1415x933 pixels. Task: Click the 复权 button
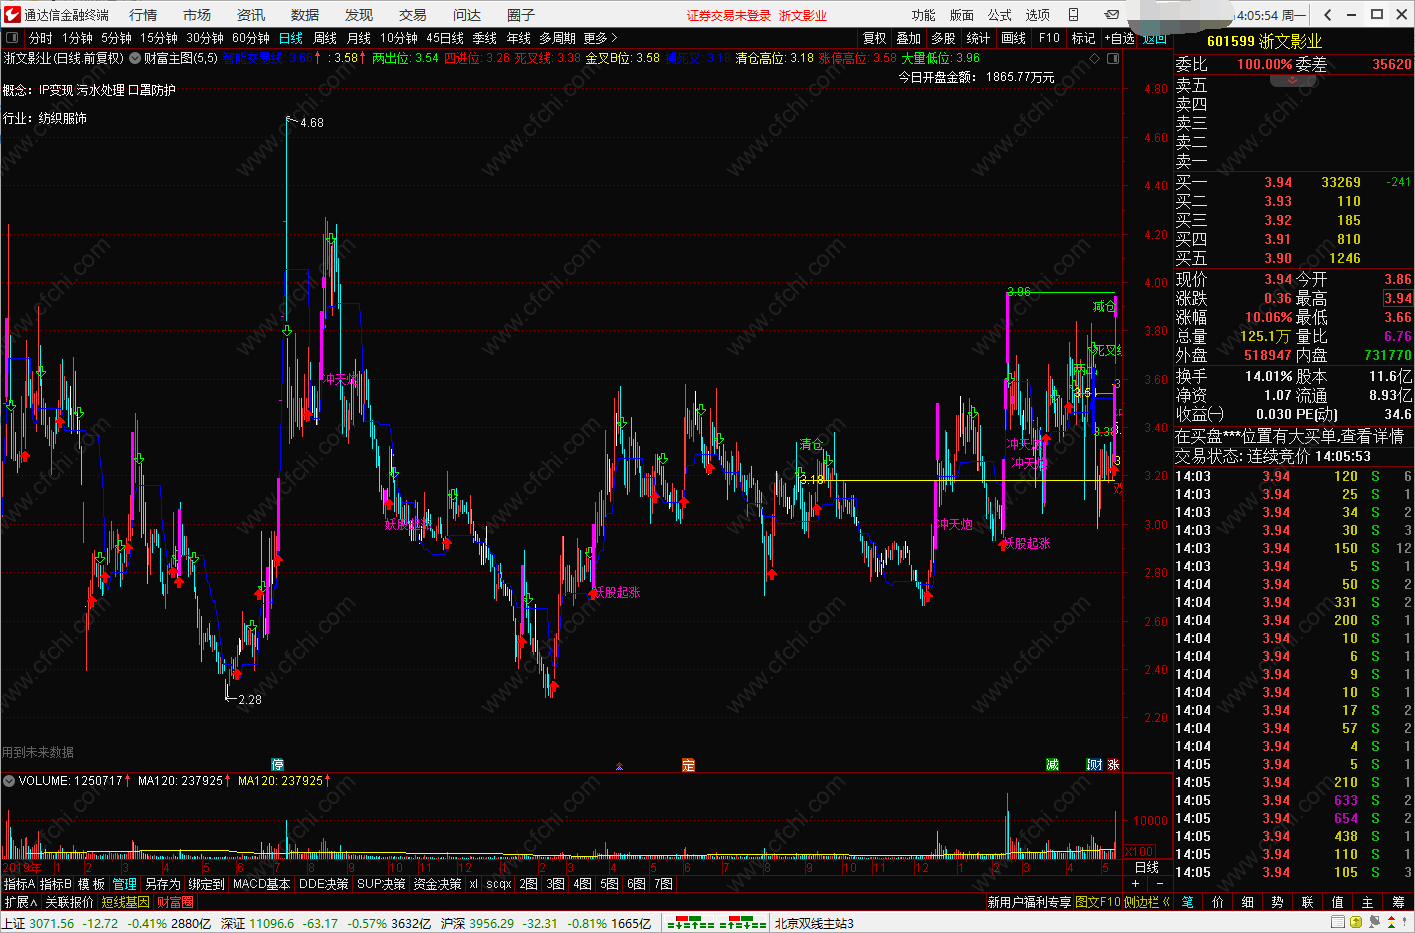(x=874, y=38)
